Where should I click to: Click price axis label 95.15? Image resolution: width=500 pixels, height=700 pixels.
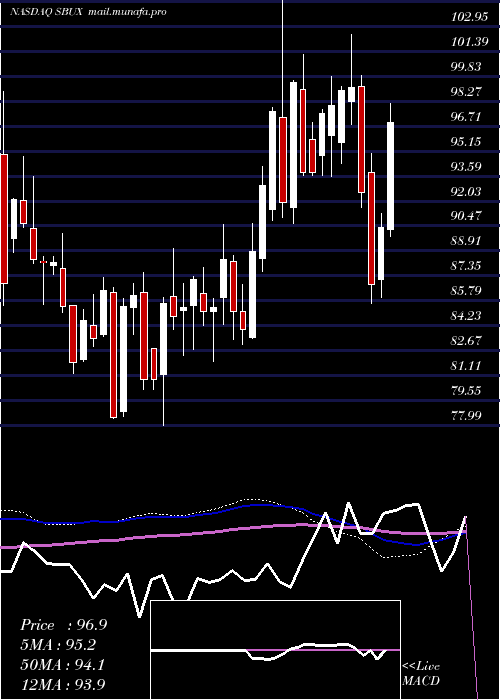pyautogui.click(x=467, y=142)
